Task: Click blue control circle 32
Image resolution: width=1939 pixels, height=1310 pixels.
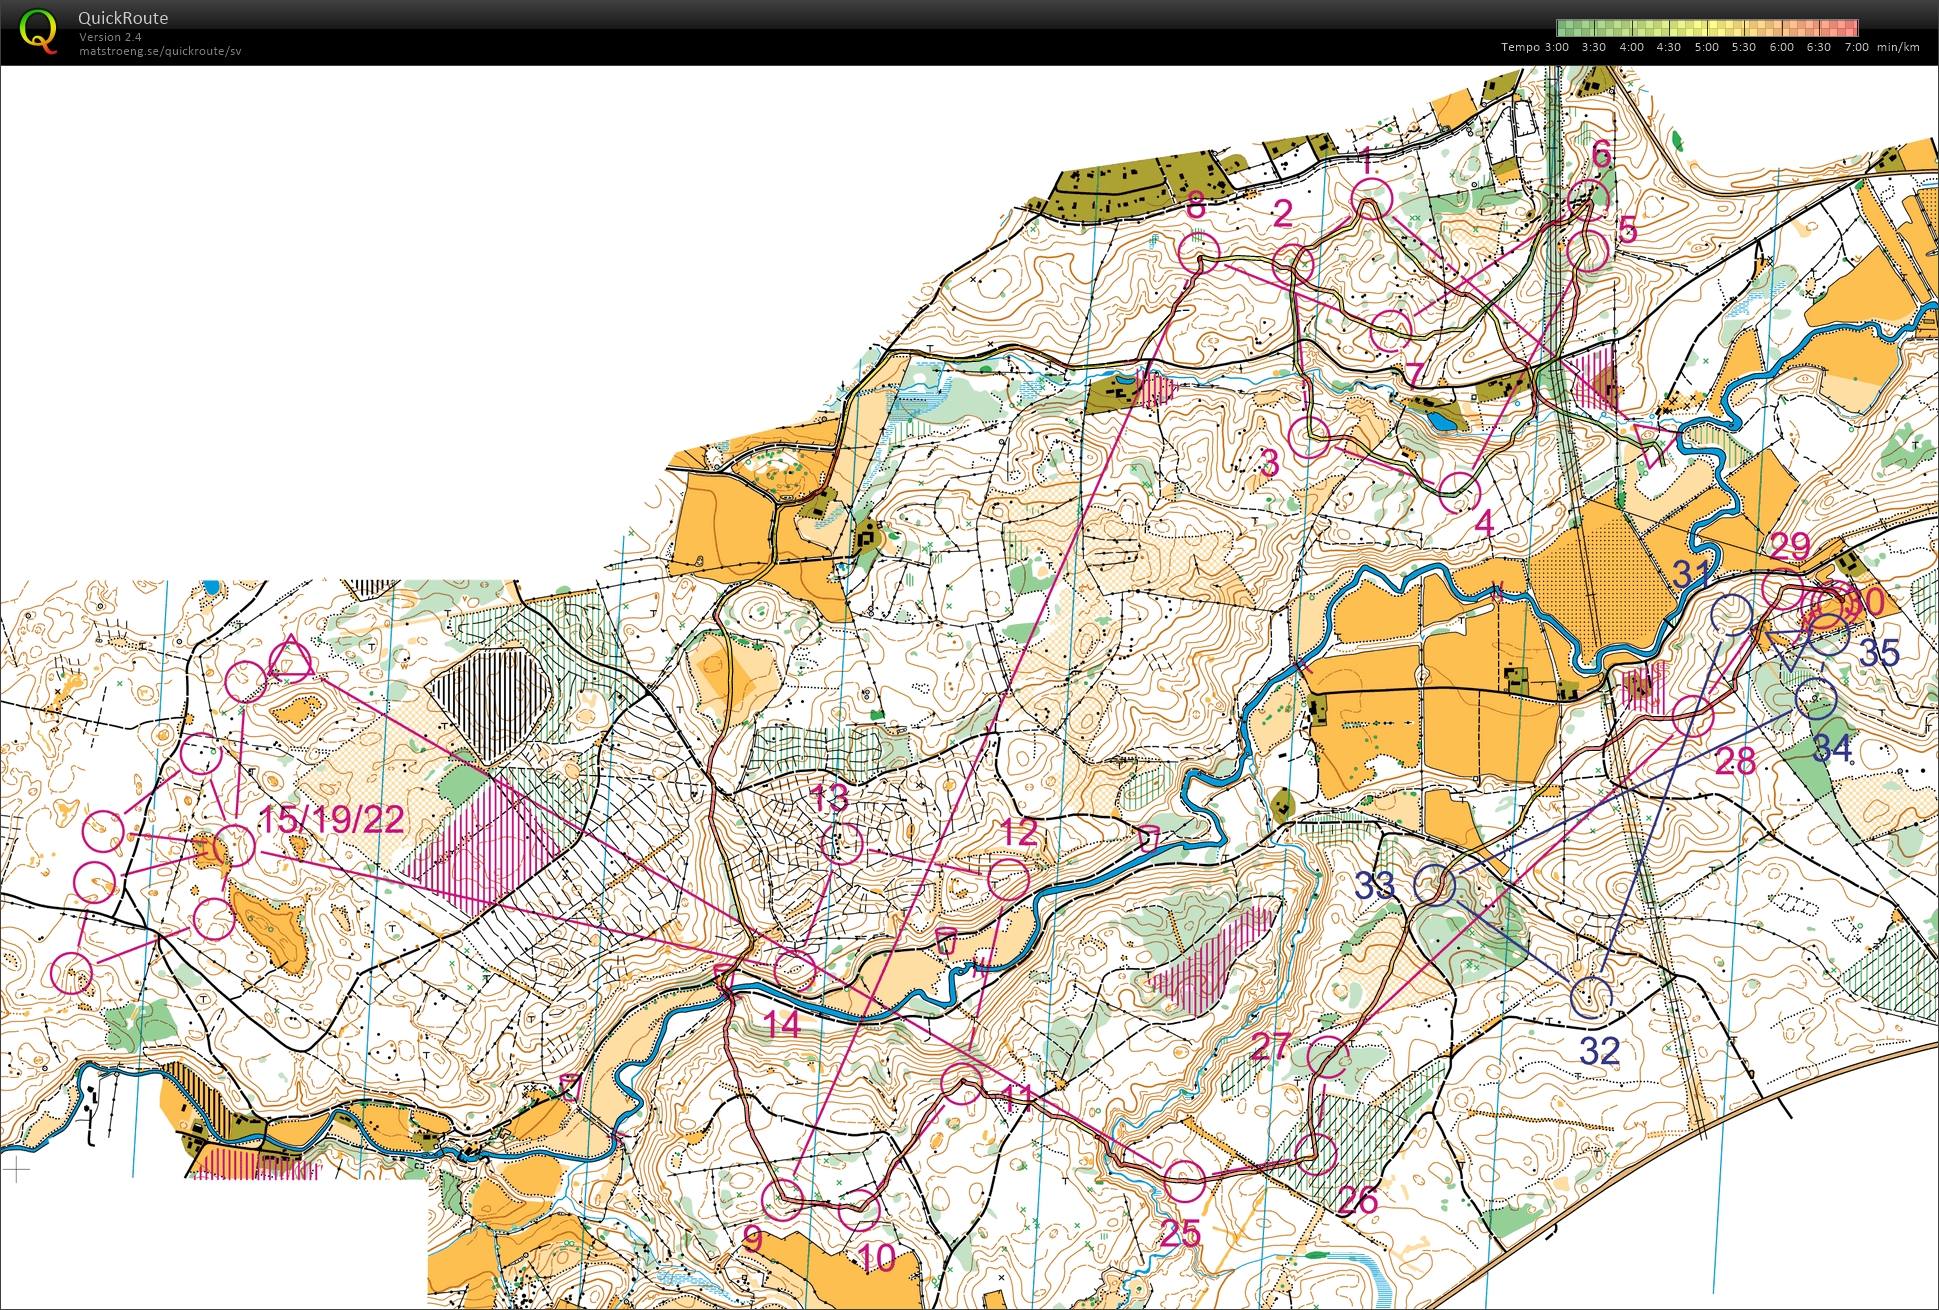Action: (1591, 997)
